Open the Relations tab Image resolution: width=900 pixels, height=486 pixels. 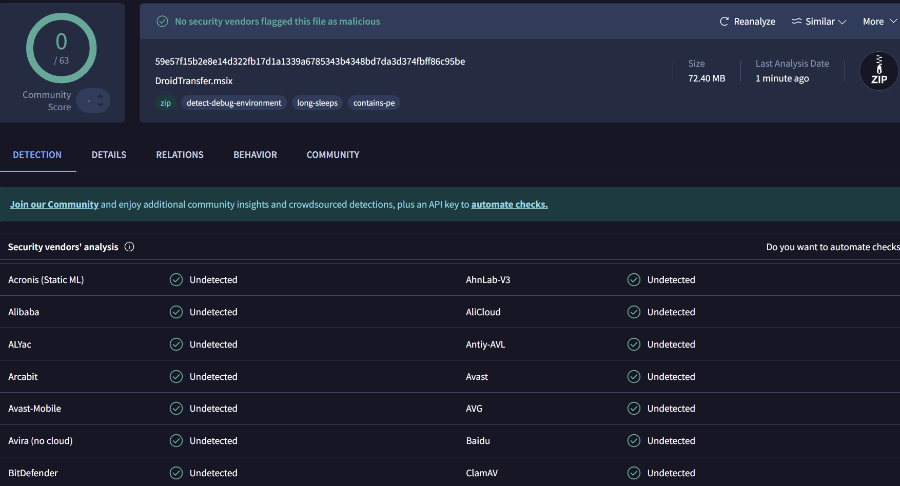(x=180, y=155)
